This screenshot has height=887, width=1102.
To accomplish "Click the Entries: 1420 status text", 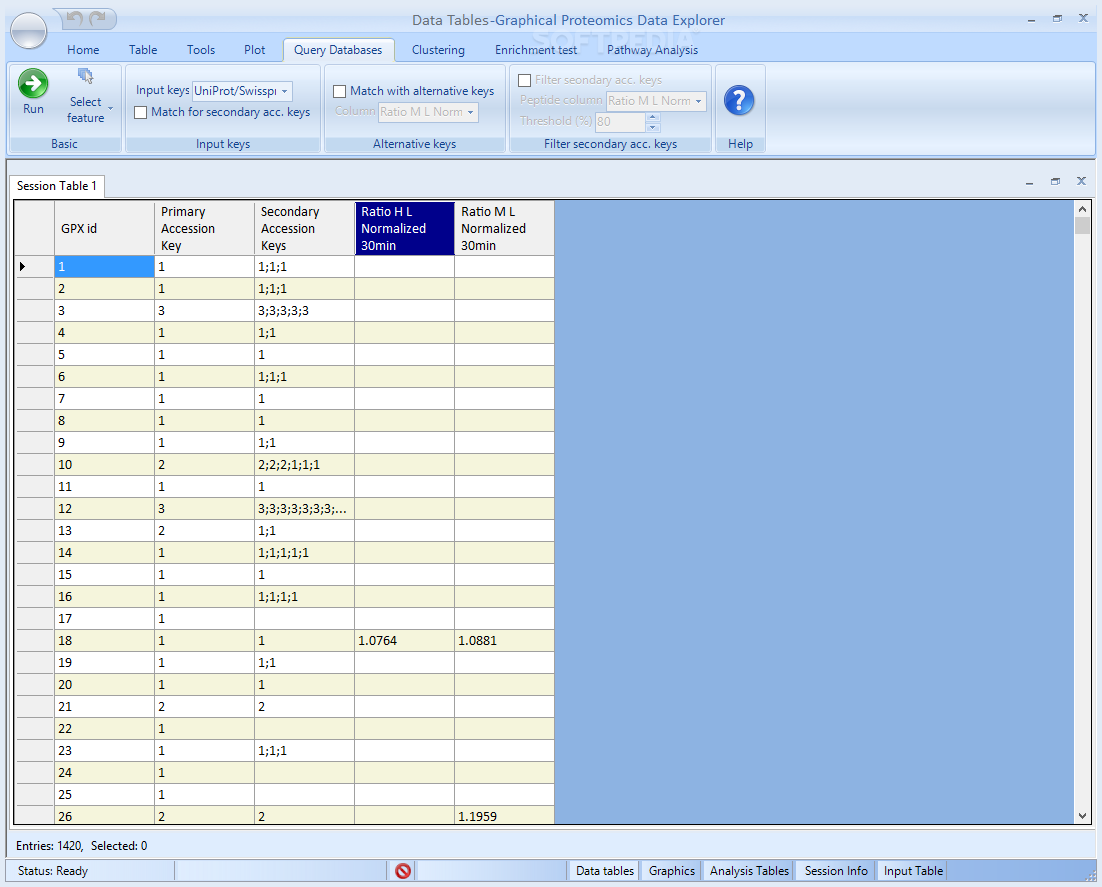I will pyautogui.click(x=49, y=846).
